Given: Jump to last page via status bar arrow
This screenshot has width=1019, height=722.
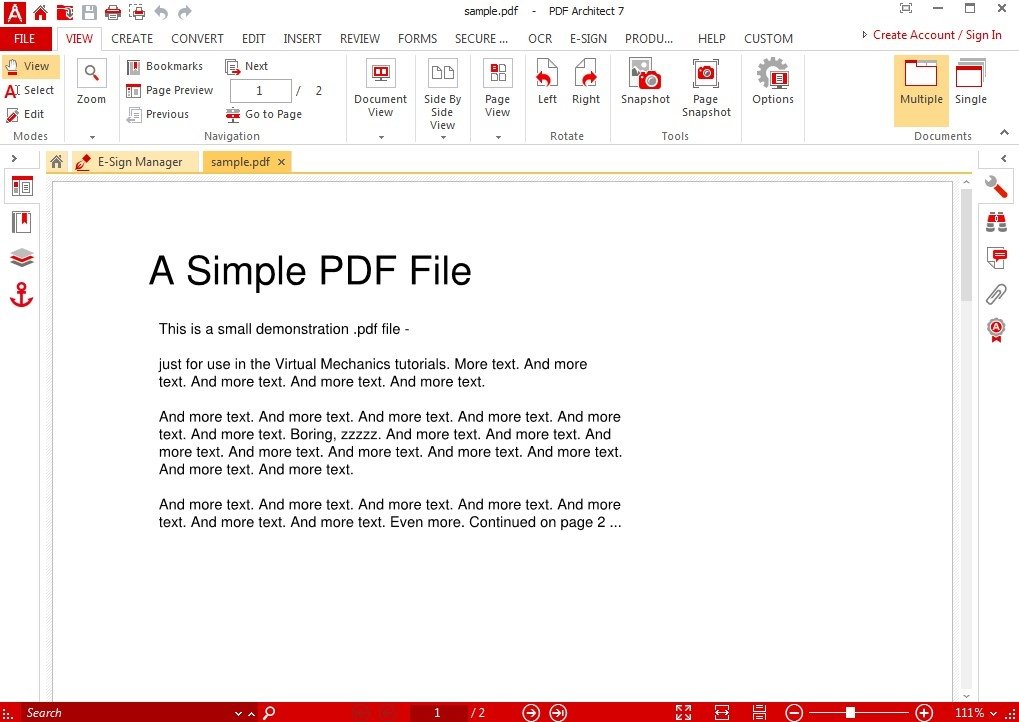Looking at the screenshot, I should tap(558, 713).
